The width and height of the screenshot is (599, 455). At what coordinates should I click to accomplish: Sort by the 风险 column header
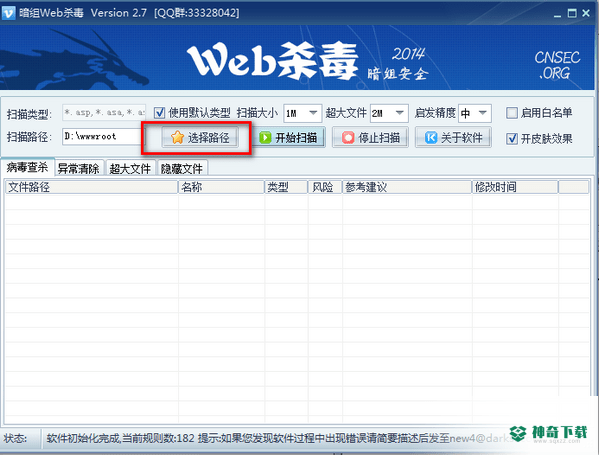click(x=325, y=187)
